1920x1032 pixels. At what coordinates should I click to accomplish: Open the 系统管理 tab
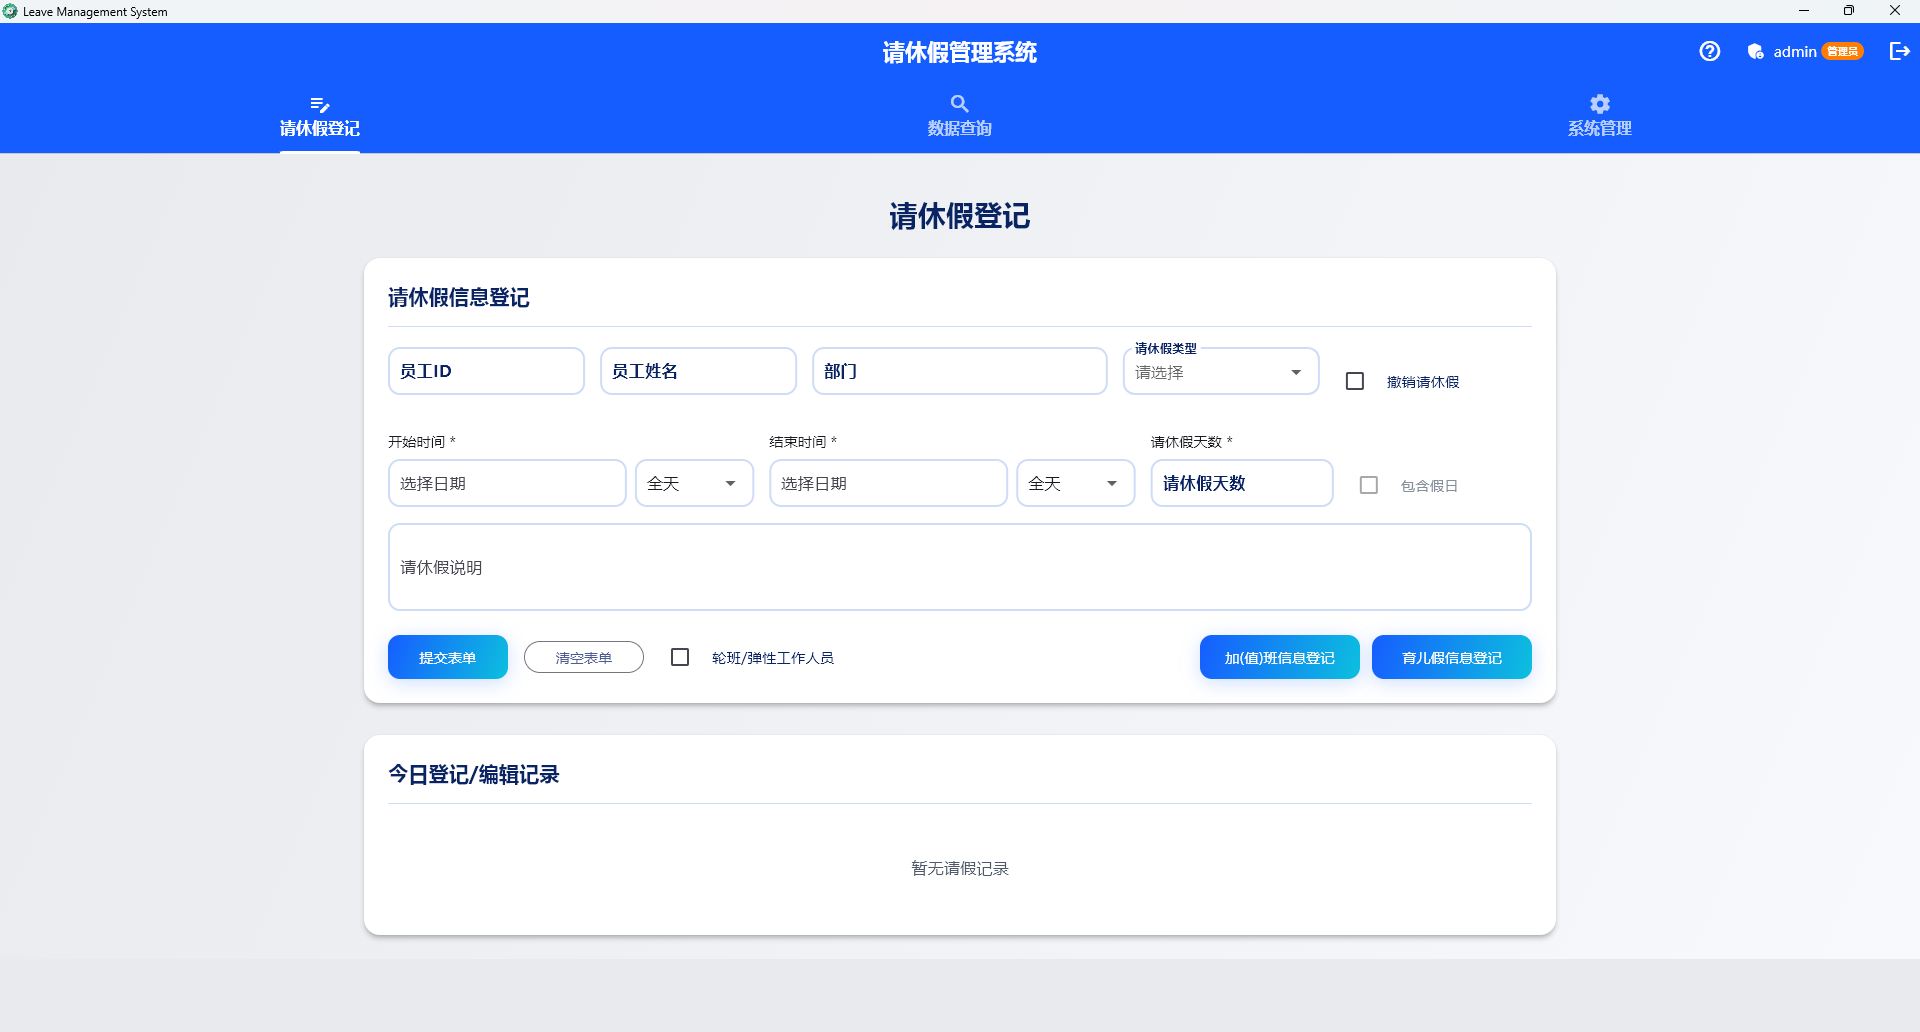pos(1599,118)
